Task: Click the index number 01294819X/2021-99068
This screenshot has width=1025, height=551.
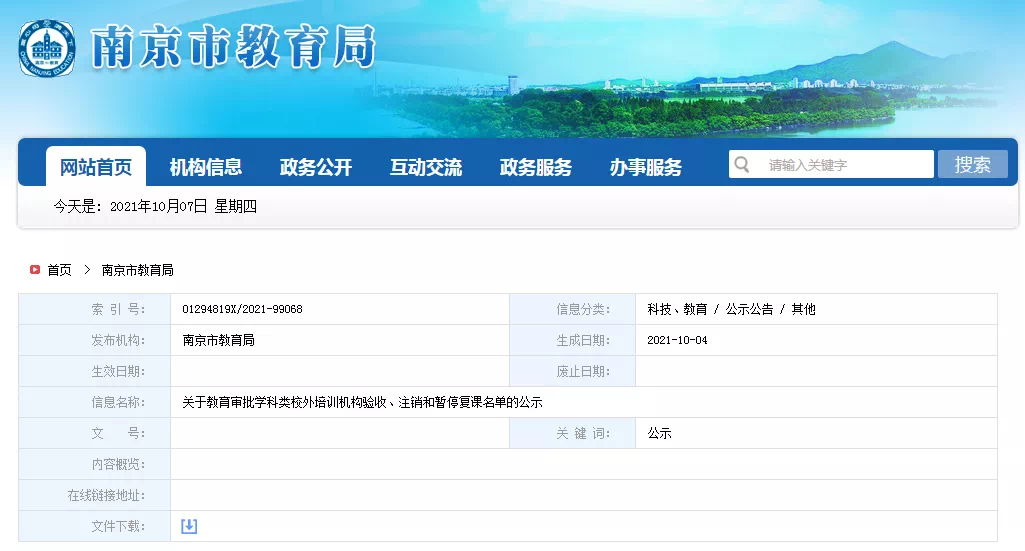Action: [x=242, y=310]
